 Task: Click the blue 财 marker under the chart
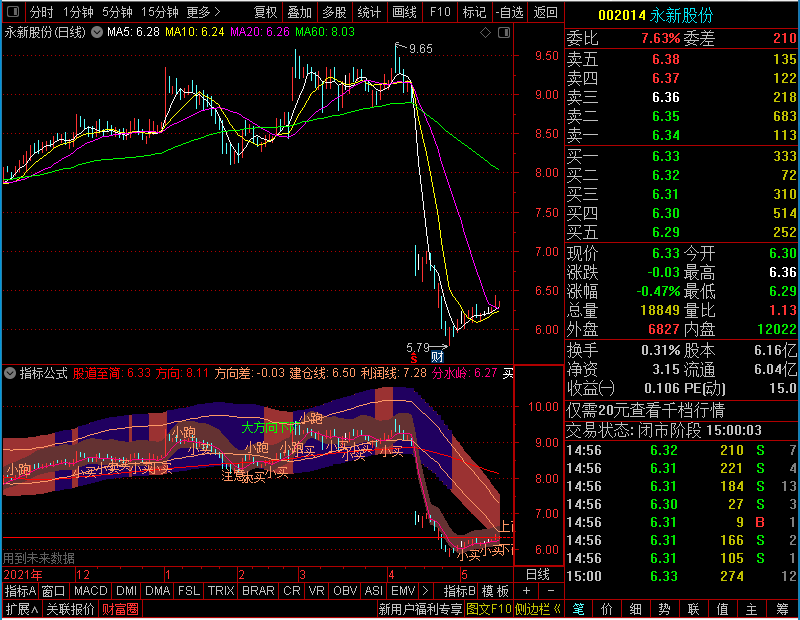[437, 357]
